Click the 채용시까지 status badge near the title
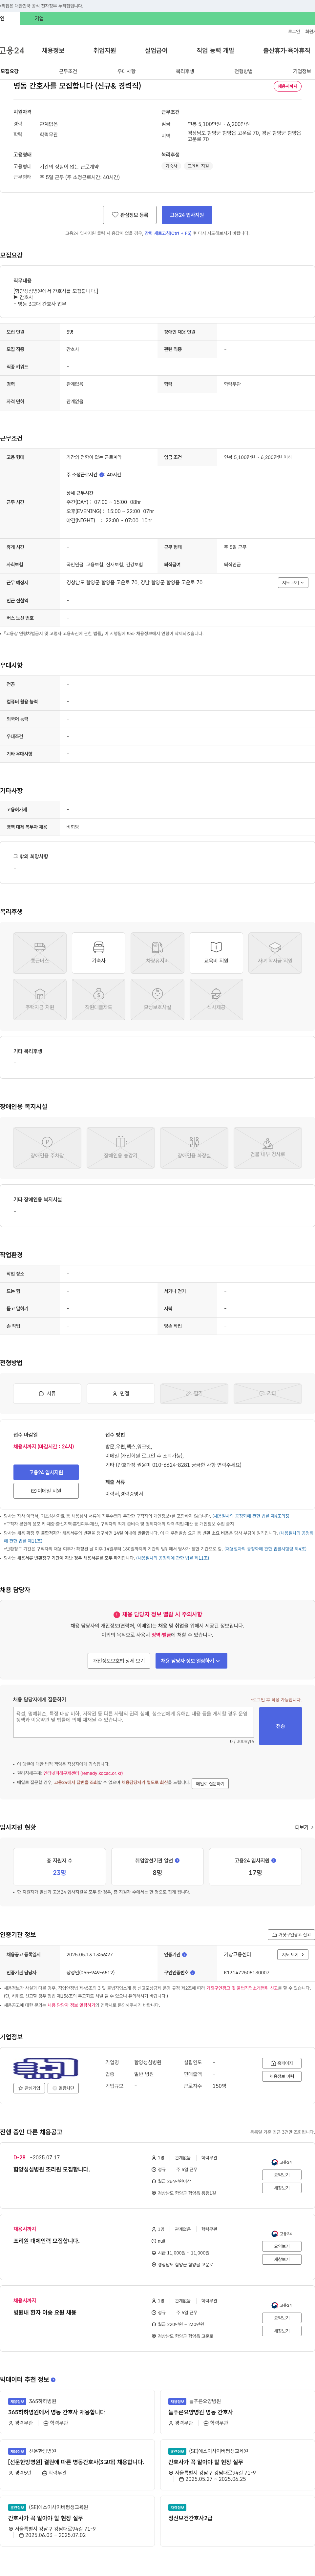This screenshot has width=315, height=2576. click(x=287, y=86)
